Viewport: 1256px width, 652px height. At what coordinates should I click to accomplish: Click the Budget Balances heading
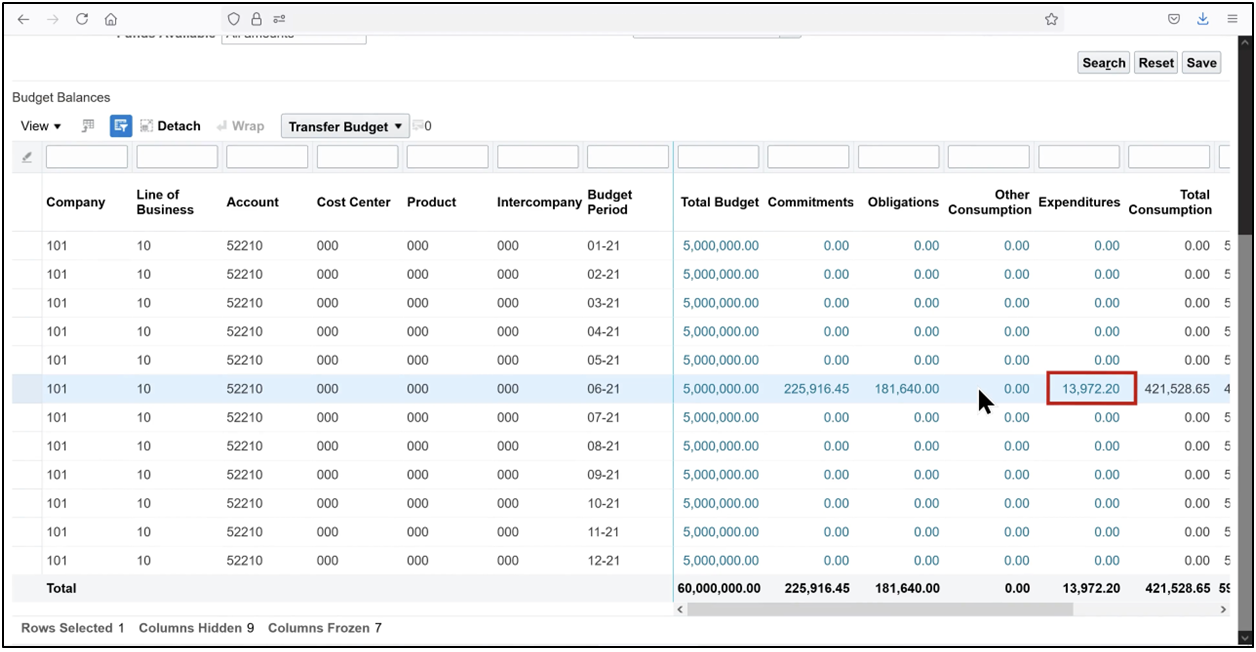click(61, 97)
